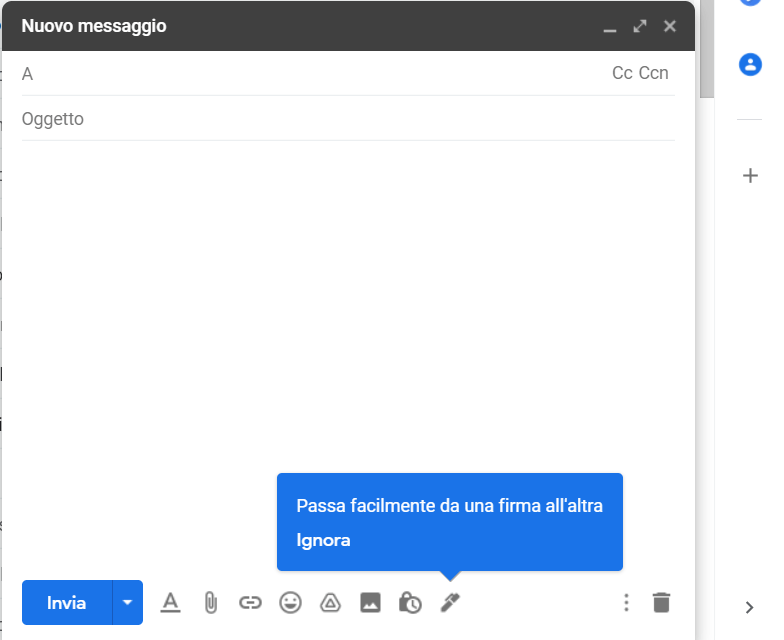
Task: Expand send options arrow next to Invia
Action: coord(127,602)
